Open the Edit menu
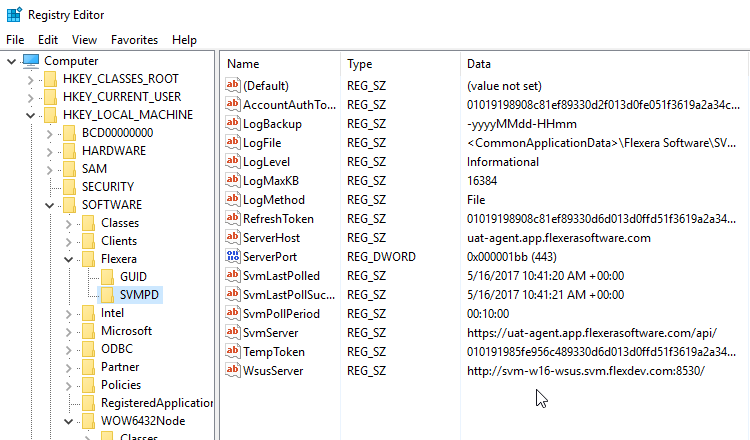750x440 pixels. click(48, 40)
